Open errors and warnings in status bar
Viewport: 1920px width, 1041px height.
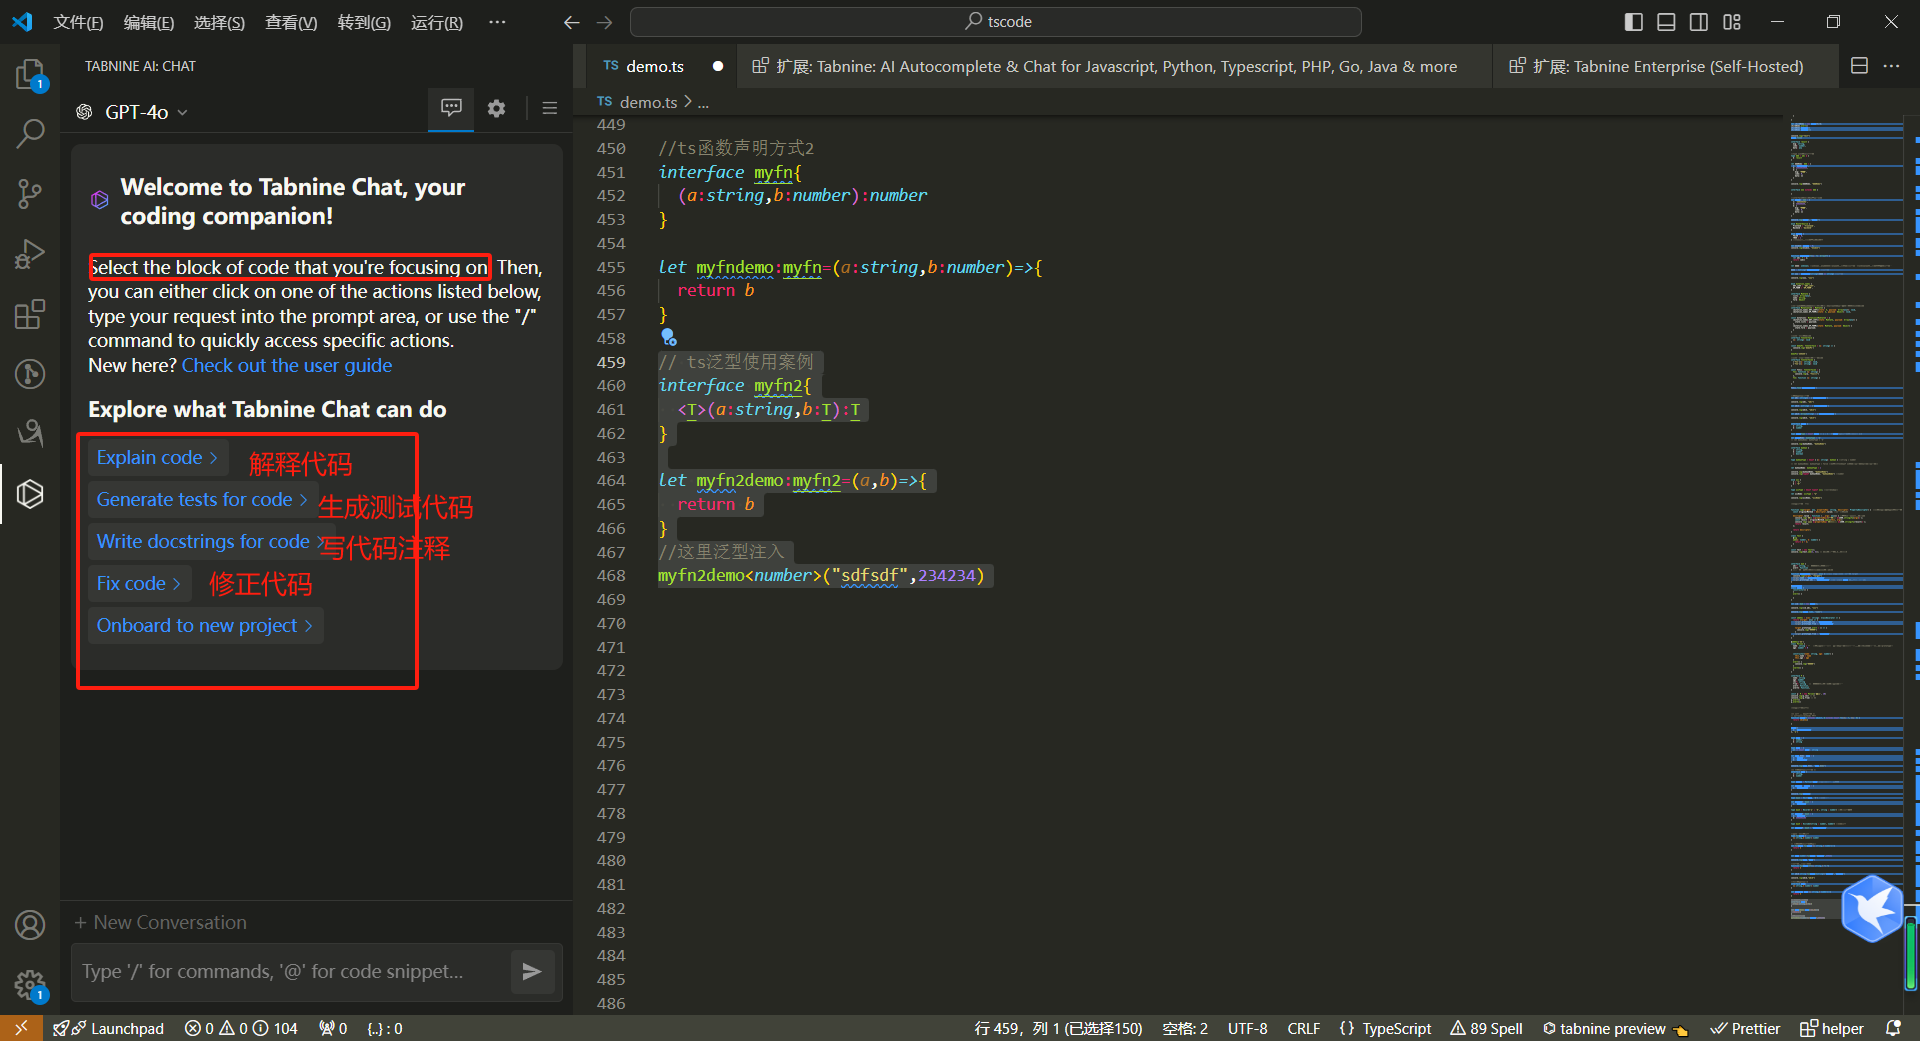(241, 1028)
